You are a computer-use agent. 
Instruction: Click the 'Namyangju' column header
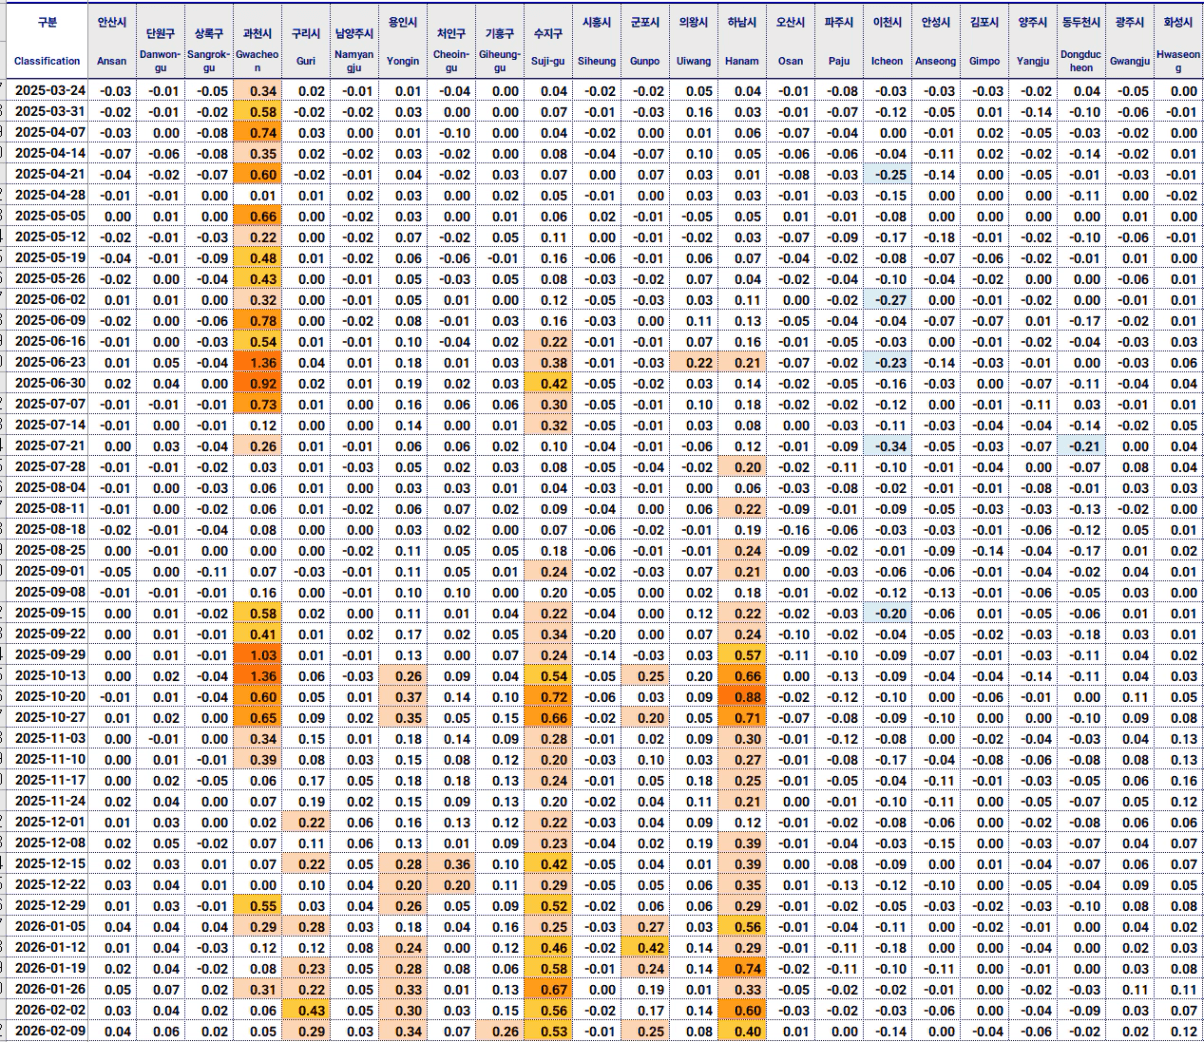point(354,61)
